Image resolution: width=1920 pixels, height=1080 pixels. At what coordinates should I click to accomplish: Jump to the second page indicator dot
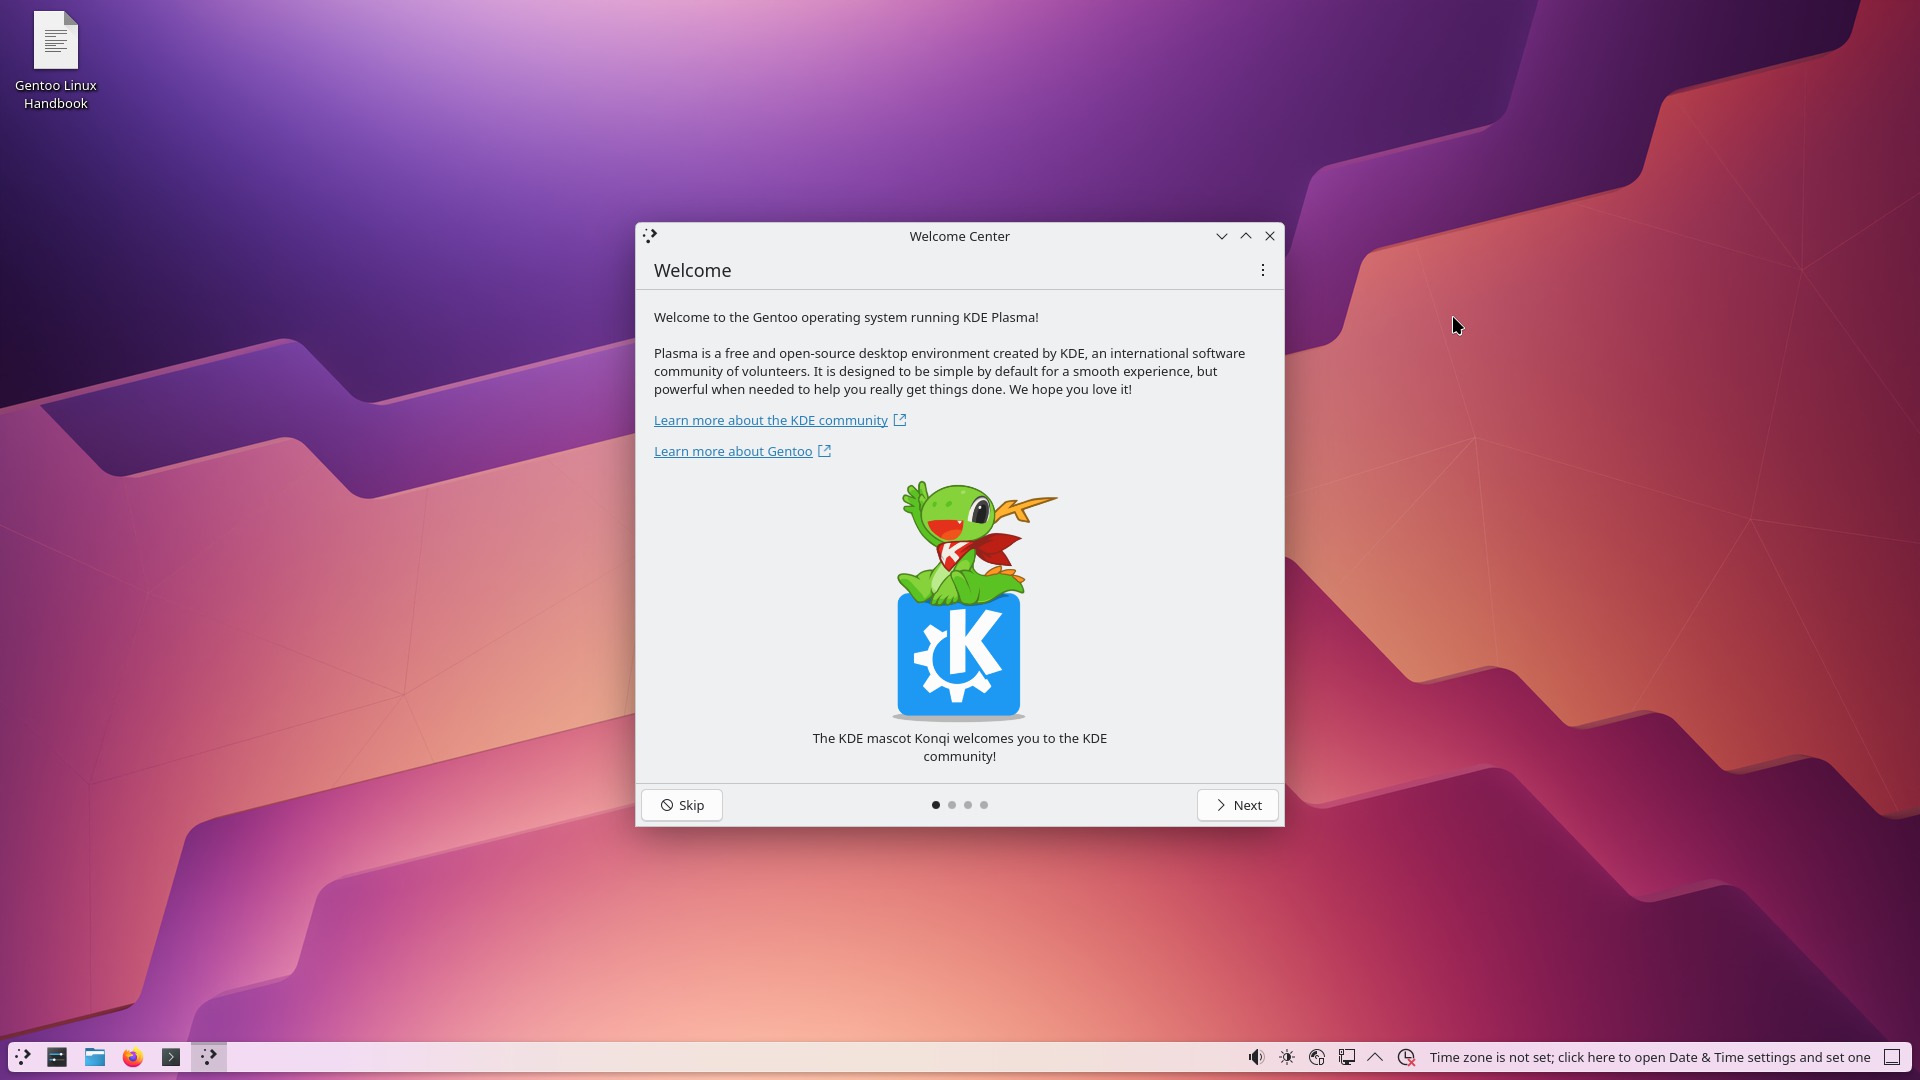pyautogui.click(x=952, y=805)
